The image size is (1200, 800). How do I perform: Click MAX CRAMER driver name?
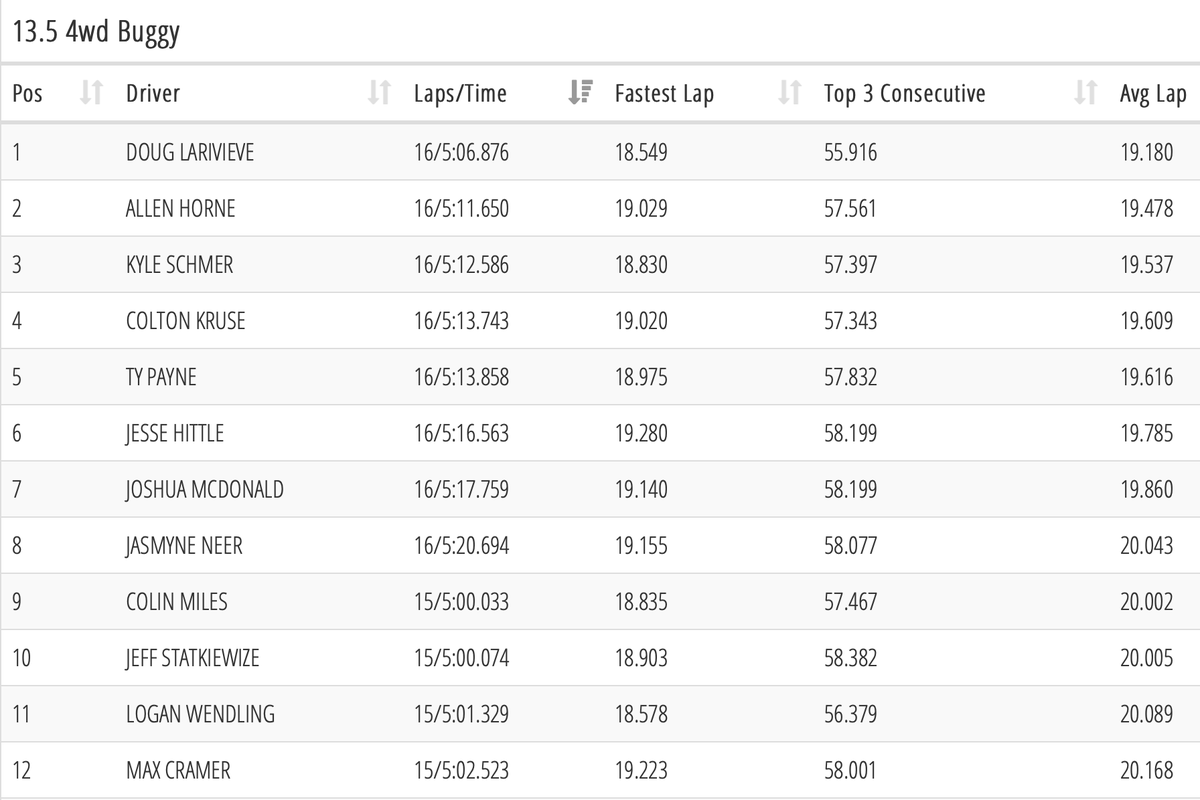coord(178,771)
